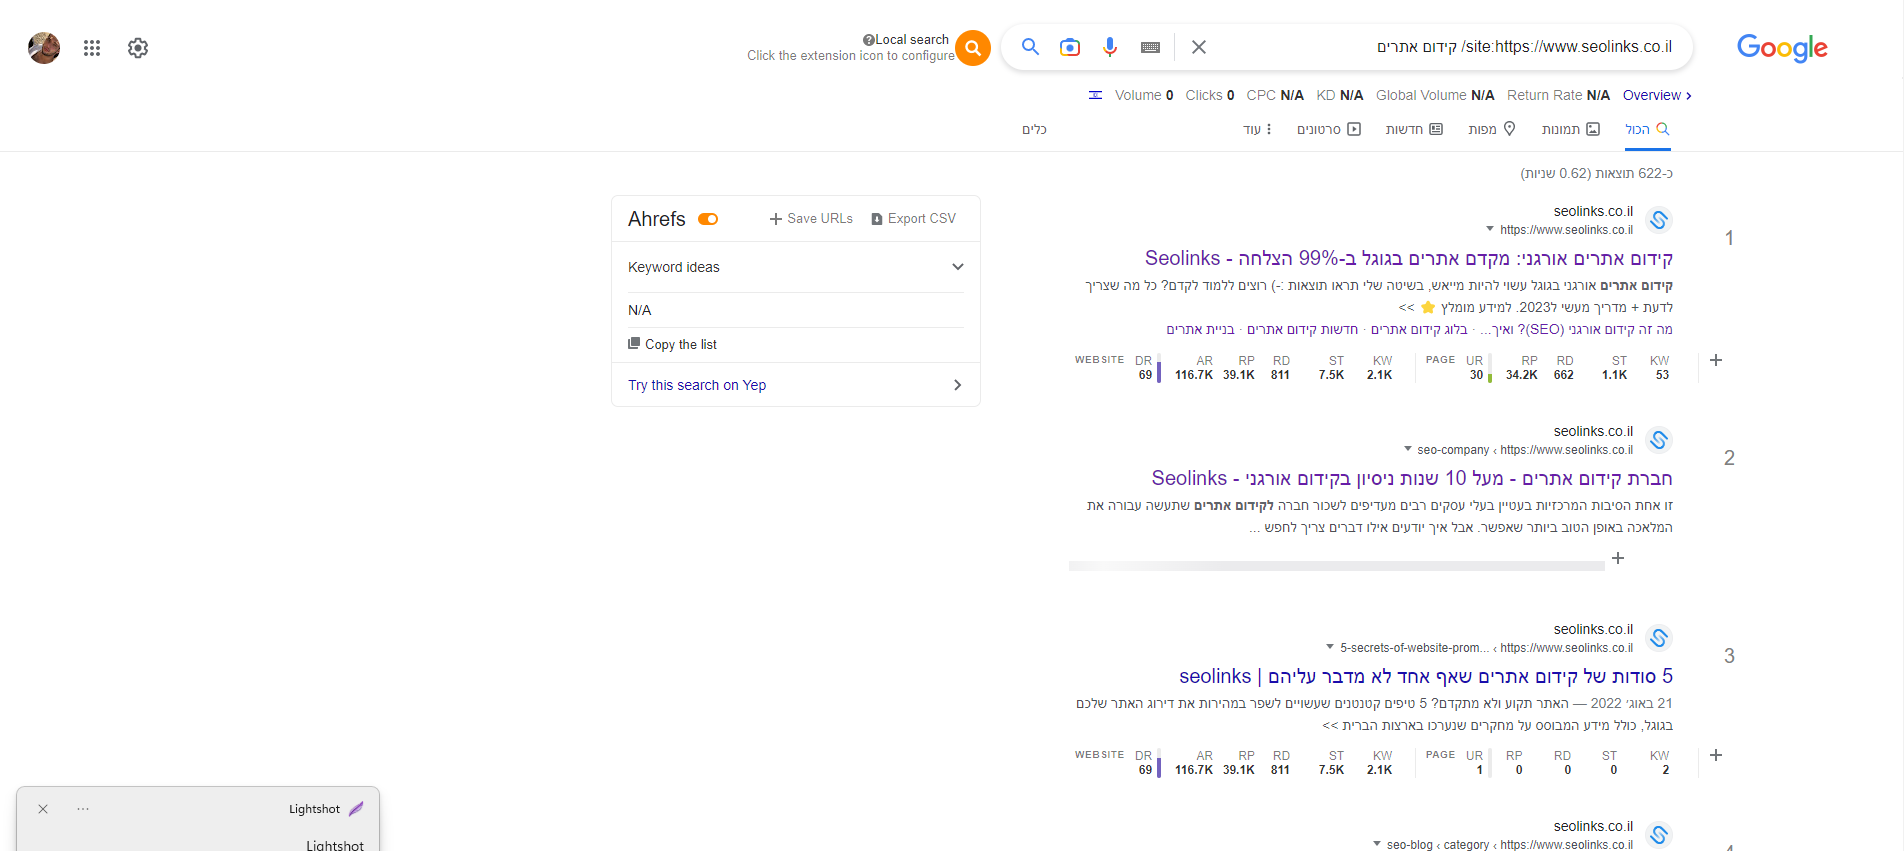Open the 'כלים' tools button
Viewport: 1904px width, 851px height.
1034,129
